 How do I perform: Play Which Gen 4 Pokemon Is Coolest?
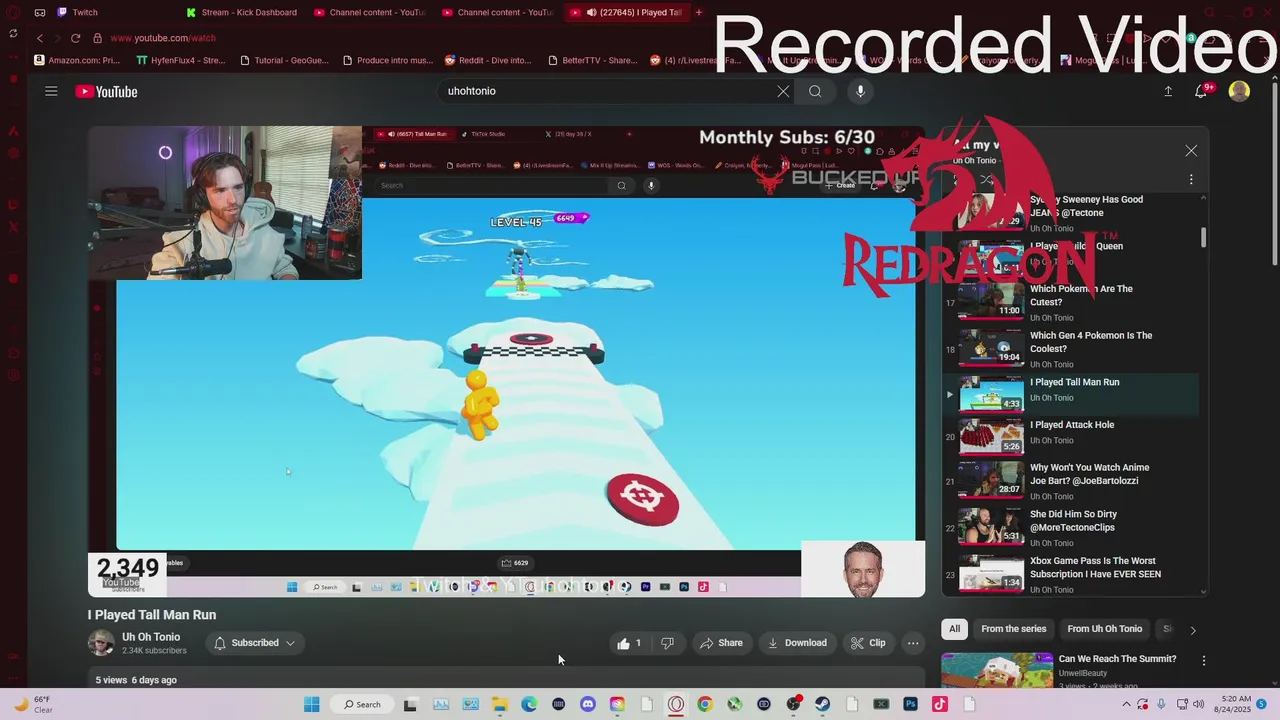pos(1070,349)
